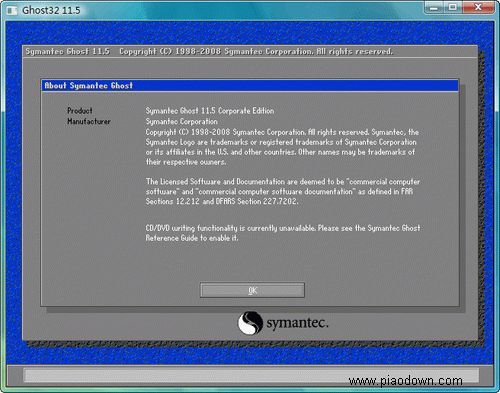Screen dimensions: 500x393
Task: Click the 'Symantec Corporation' manufacturer value
Action: point(182,122)
